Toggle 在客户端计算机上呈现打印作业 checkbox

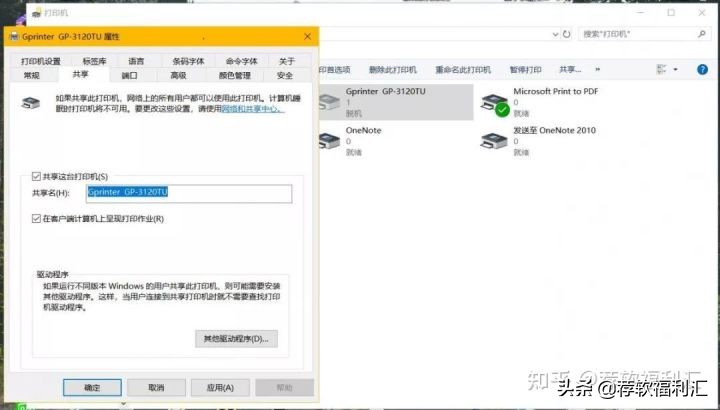click(36, 219)
